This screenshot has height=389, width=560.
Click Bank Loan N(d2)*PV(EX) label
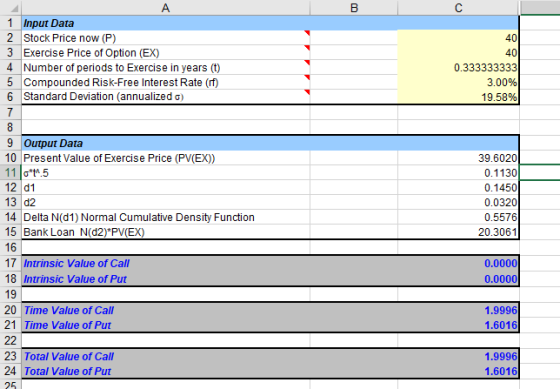[84, 232]
